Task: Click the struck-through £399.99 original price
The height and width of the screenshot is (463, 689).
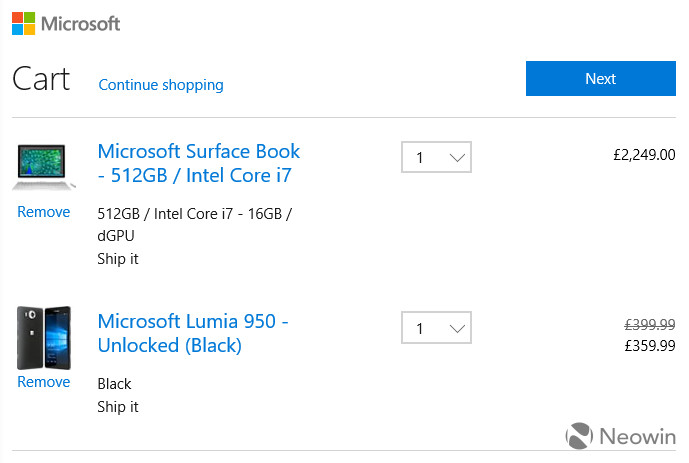Action: pyautogui.click(x=650, y=325)
